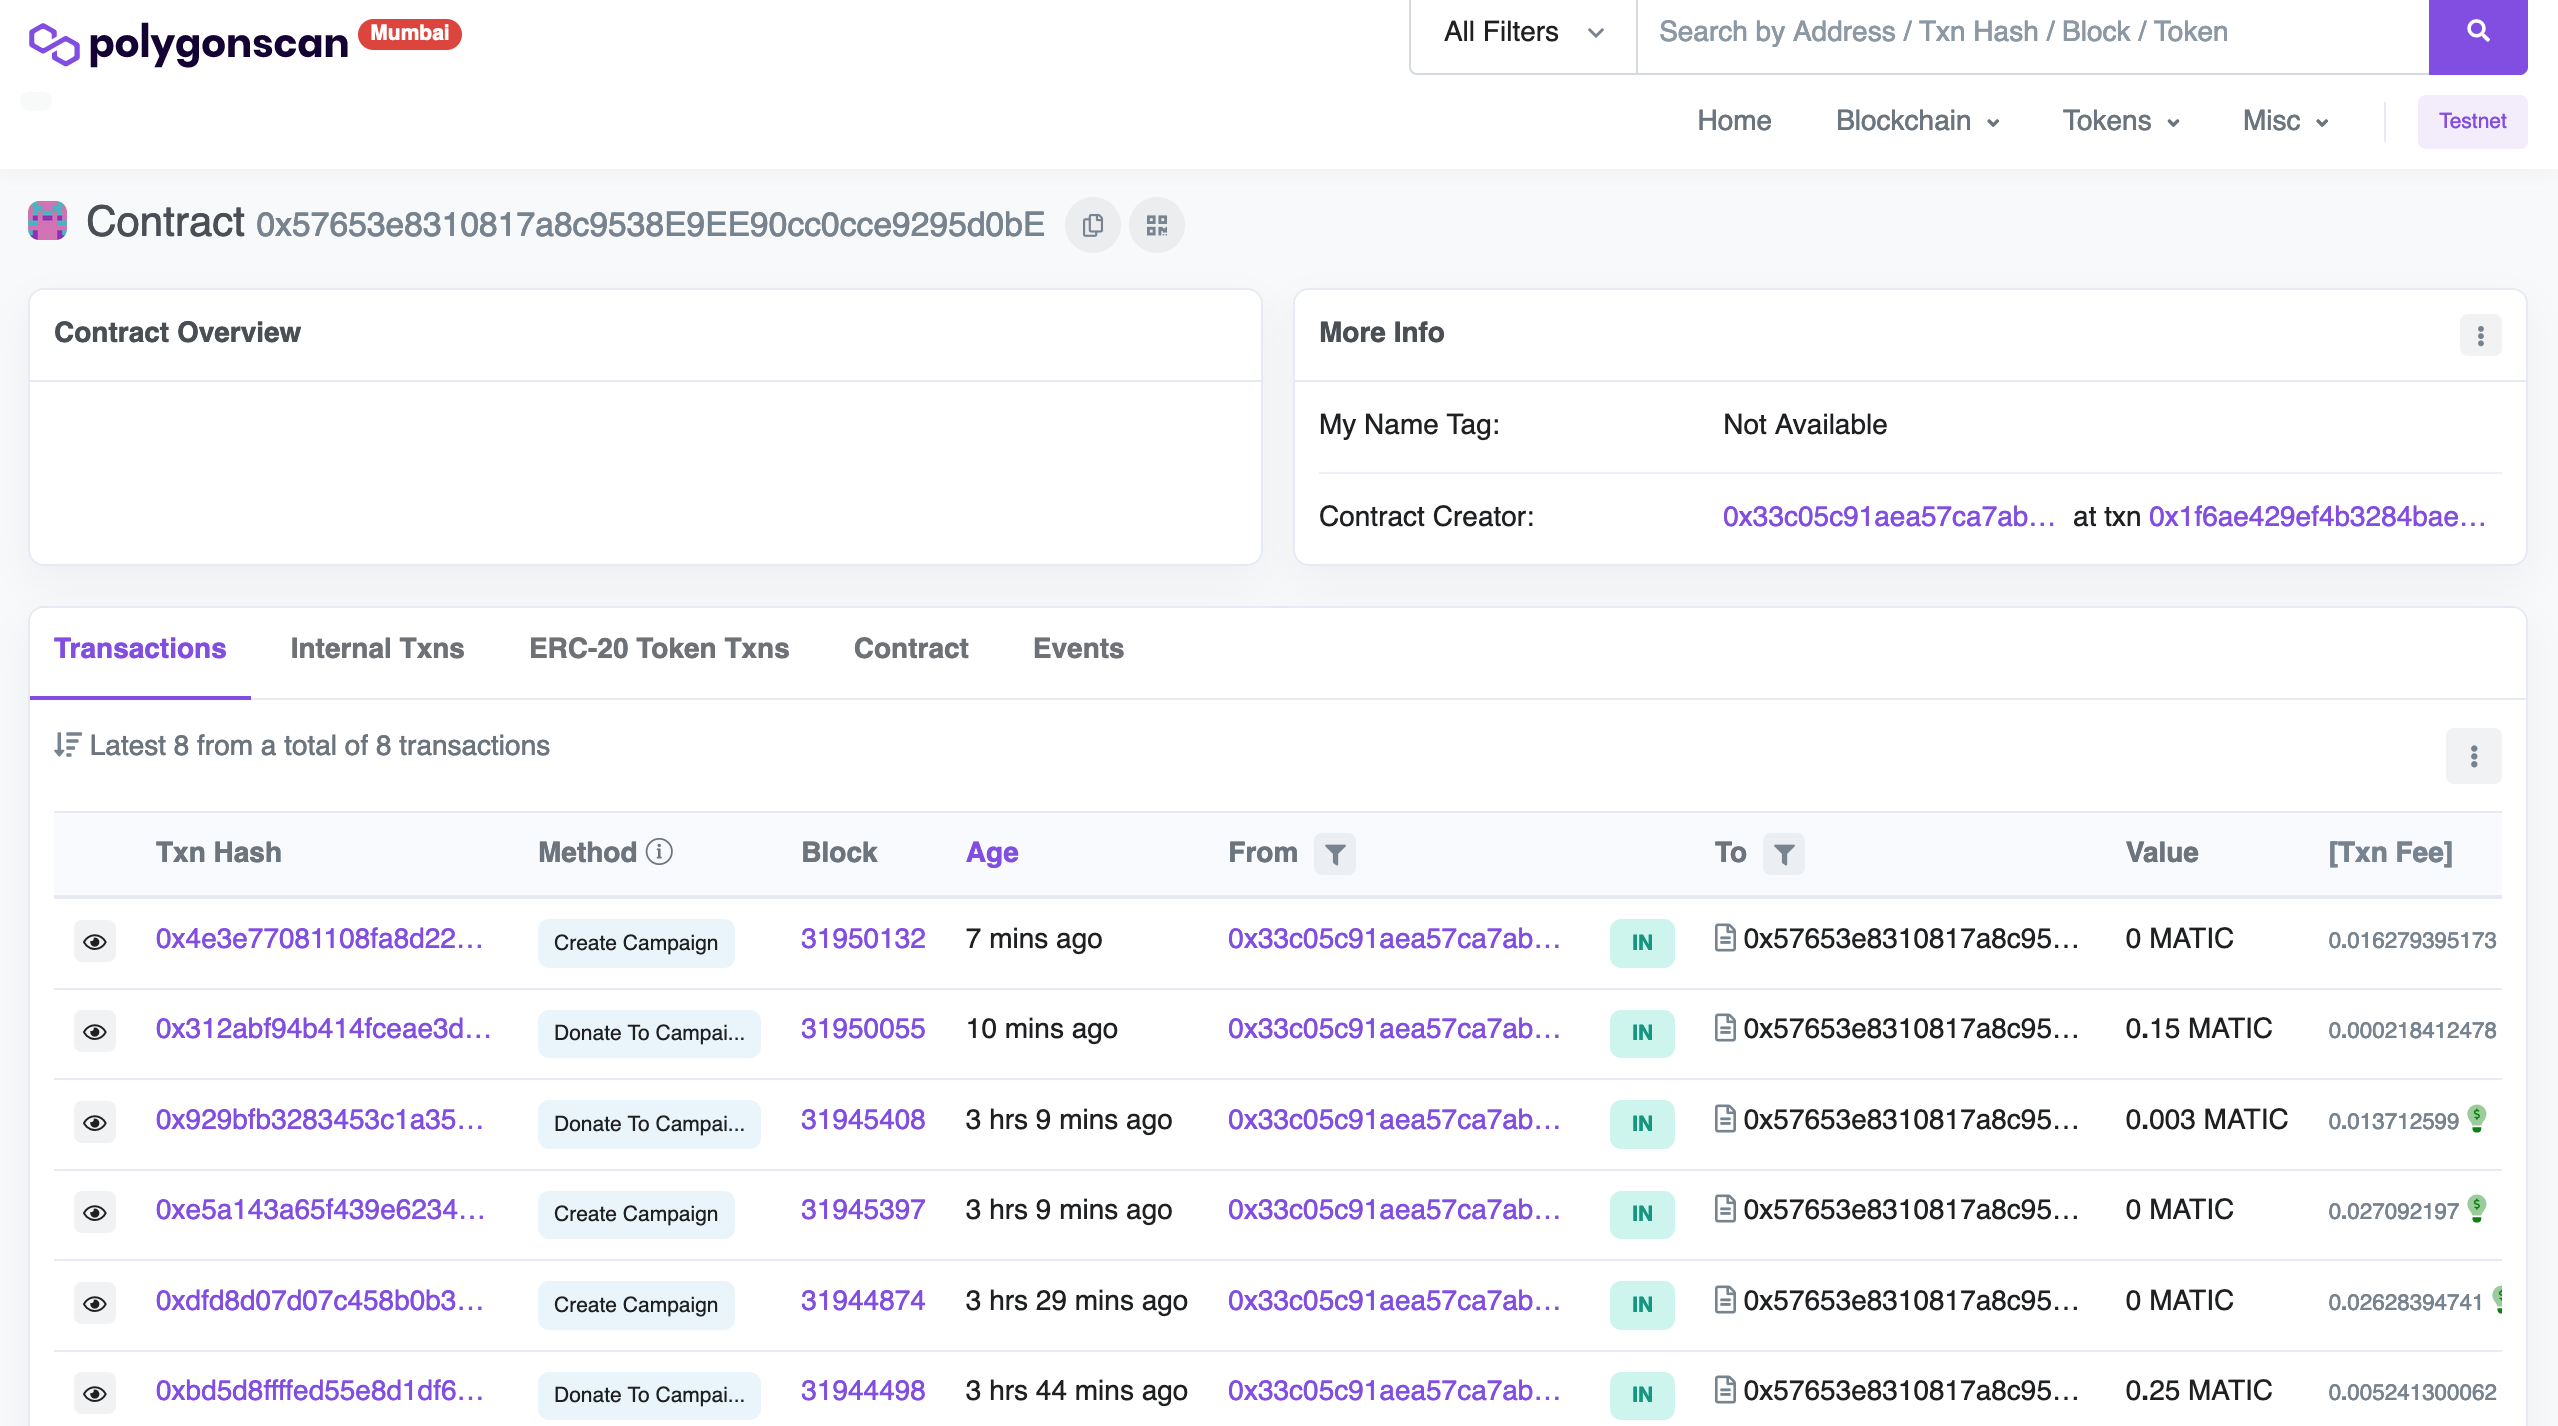The height and width of the screenshot is (1426, 2558).
Task: Open the More Info options menu
Action: coord(2479,335)
